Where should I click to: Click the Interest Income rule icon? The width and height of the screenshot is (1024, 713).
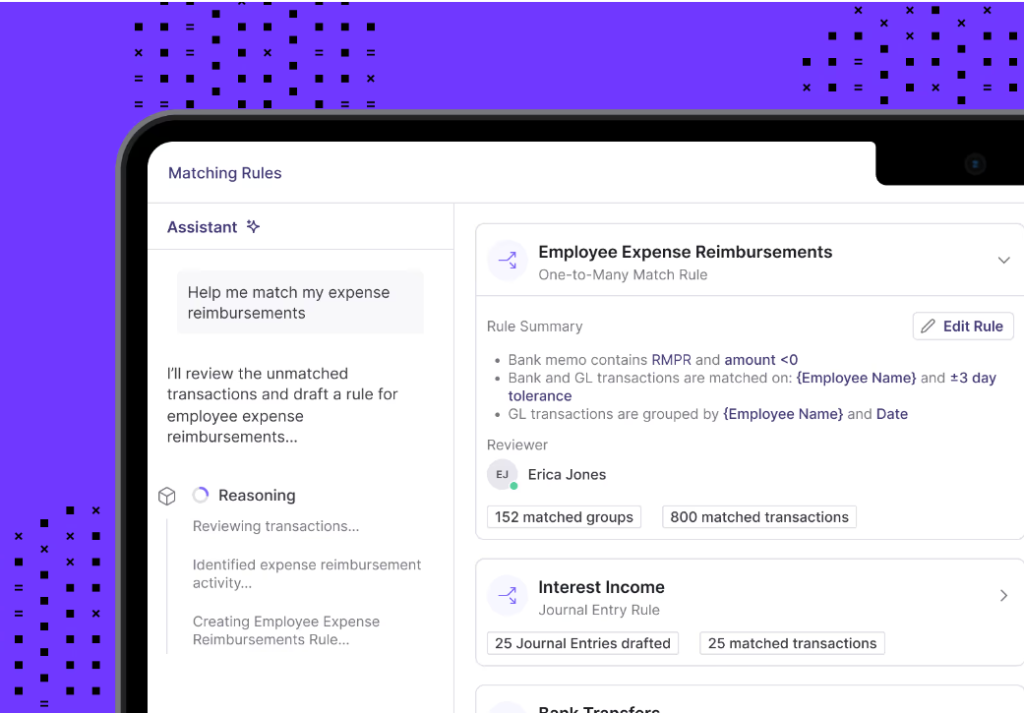[x=508, y=596]
